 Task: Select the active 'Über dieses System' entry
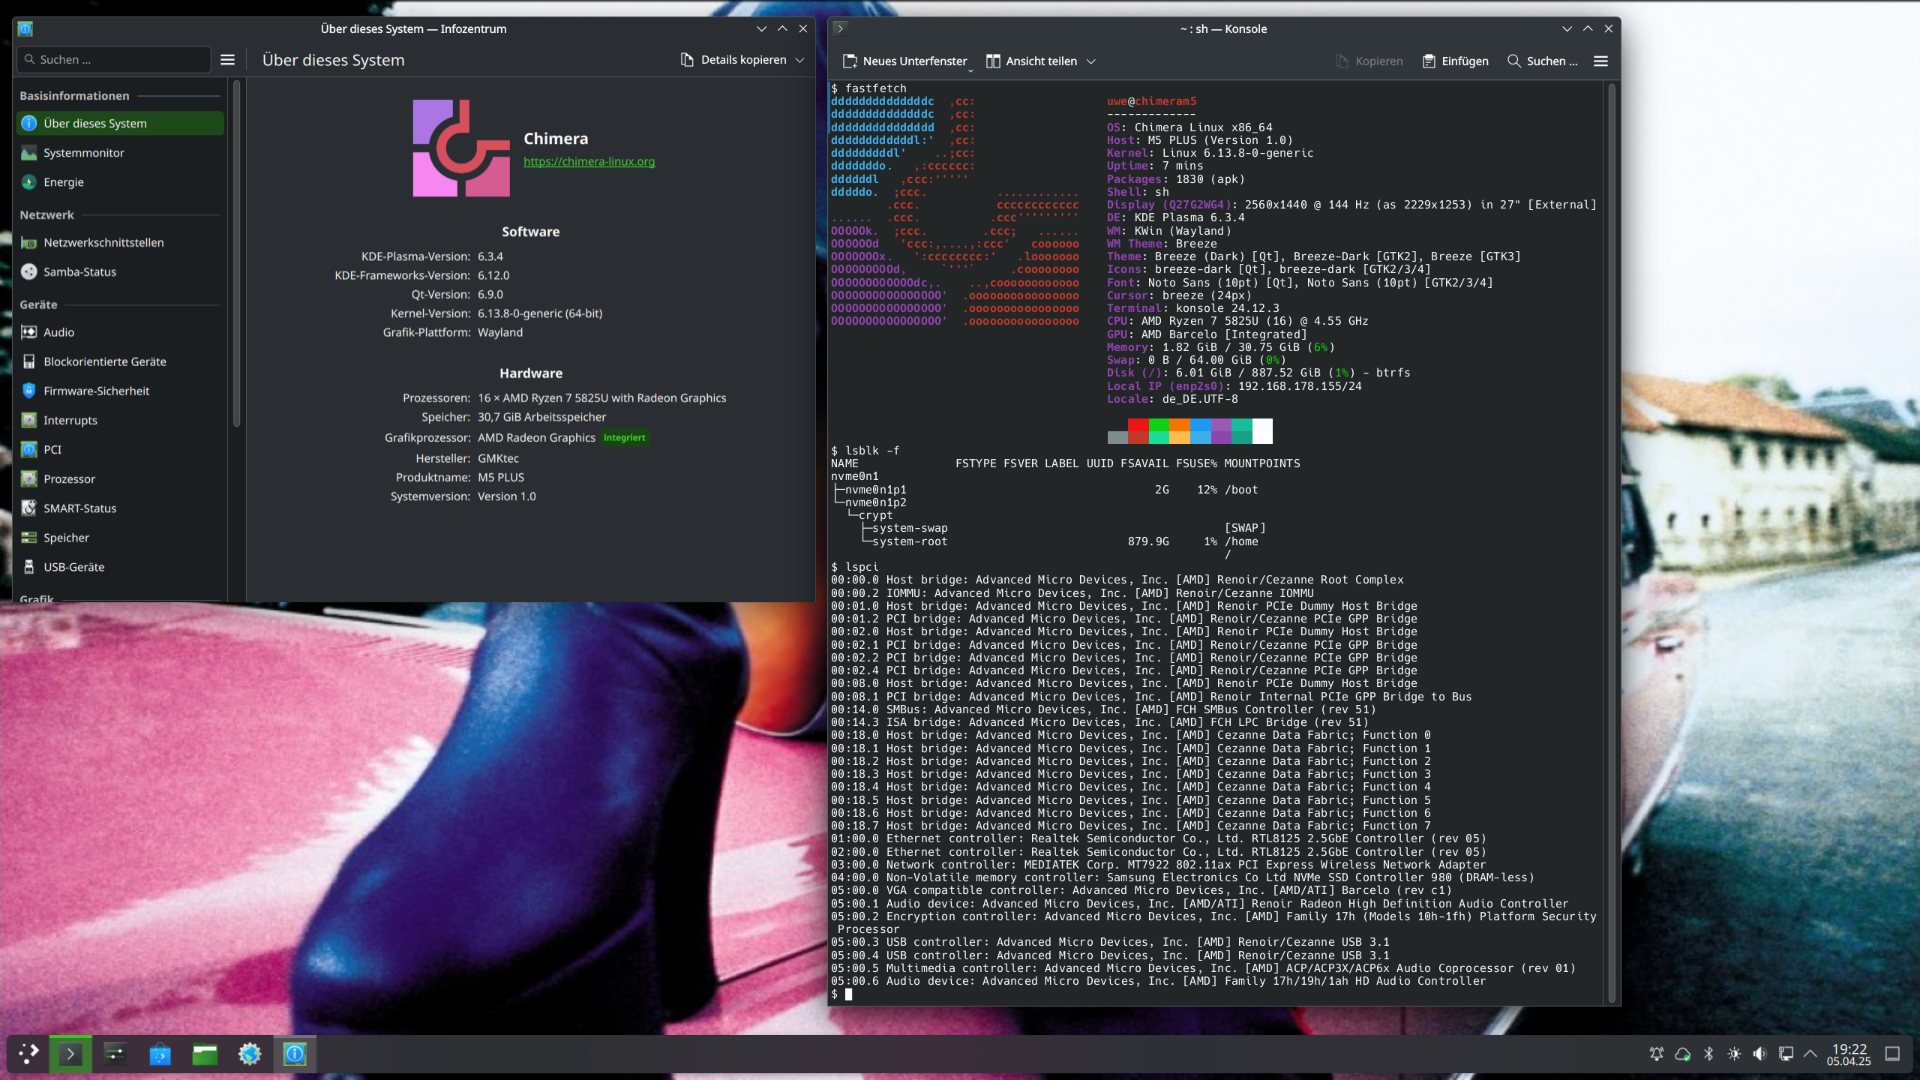tap(120, 123)
